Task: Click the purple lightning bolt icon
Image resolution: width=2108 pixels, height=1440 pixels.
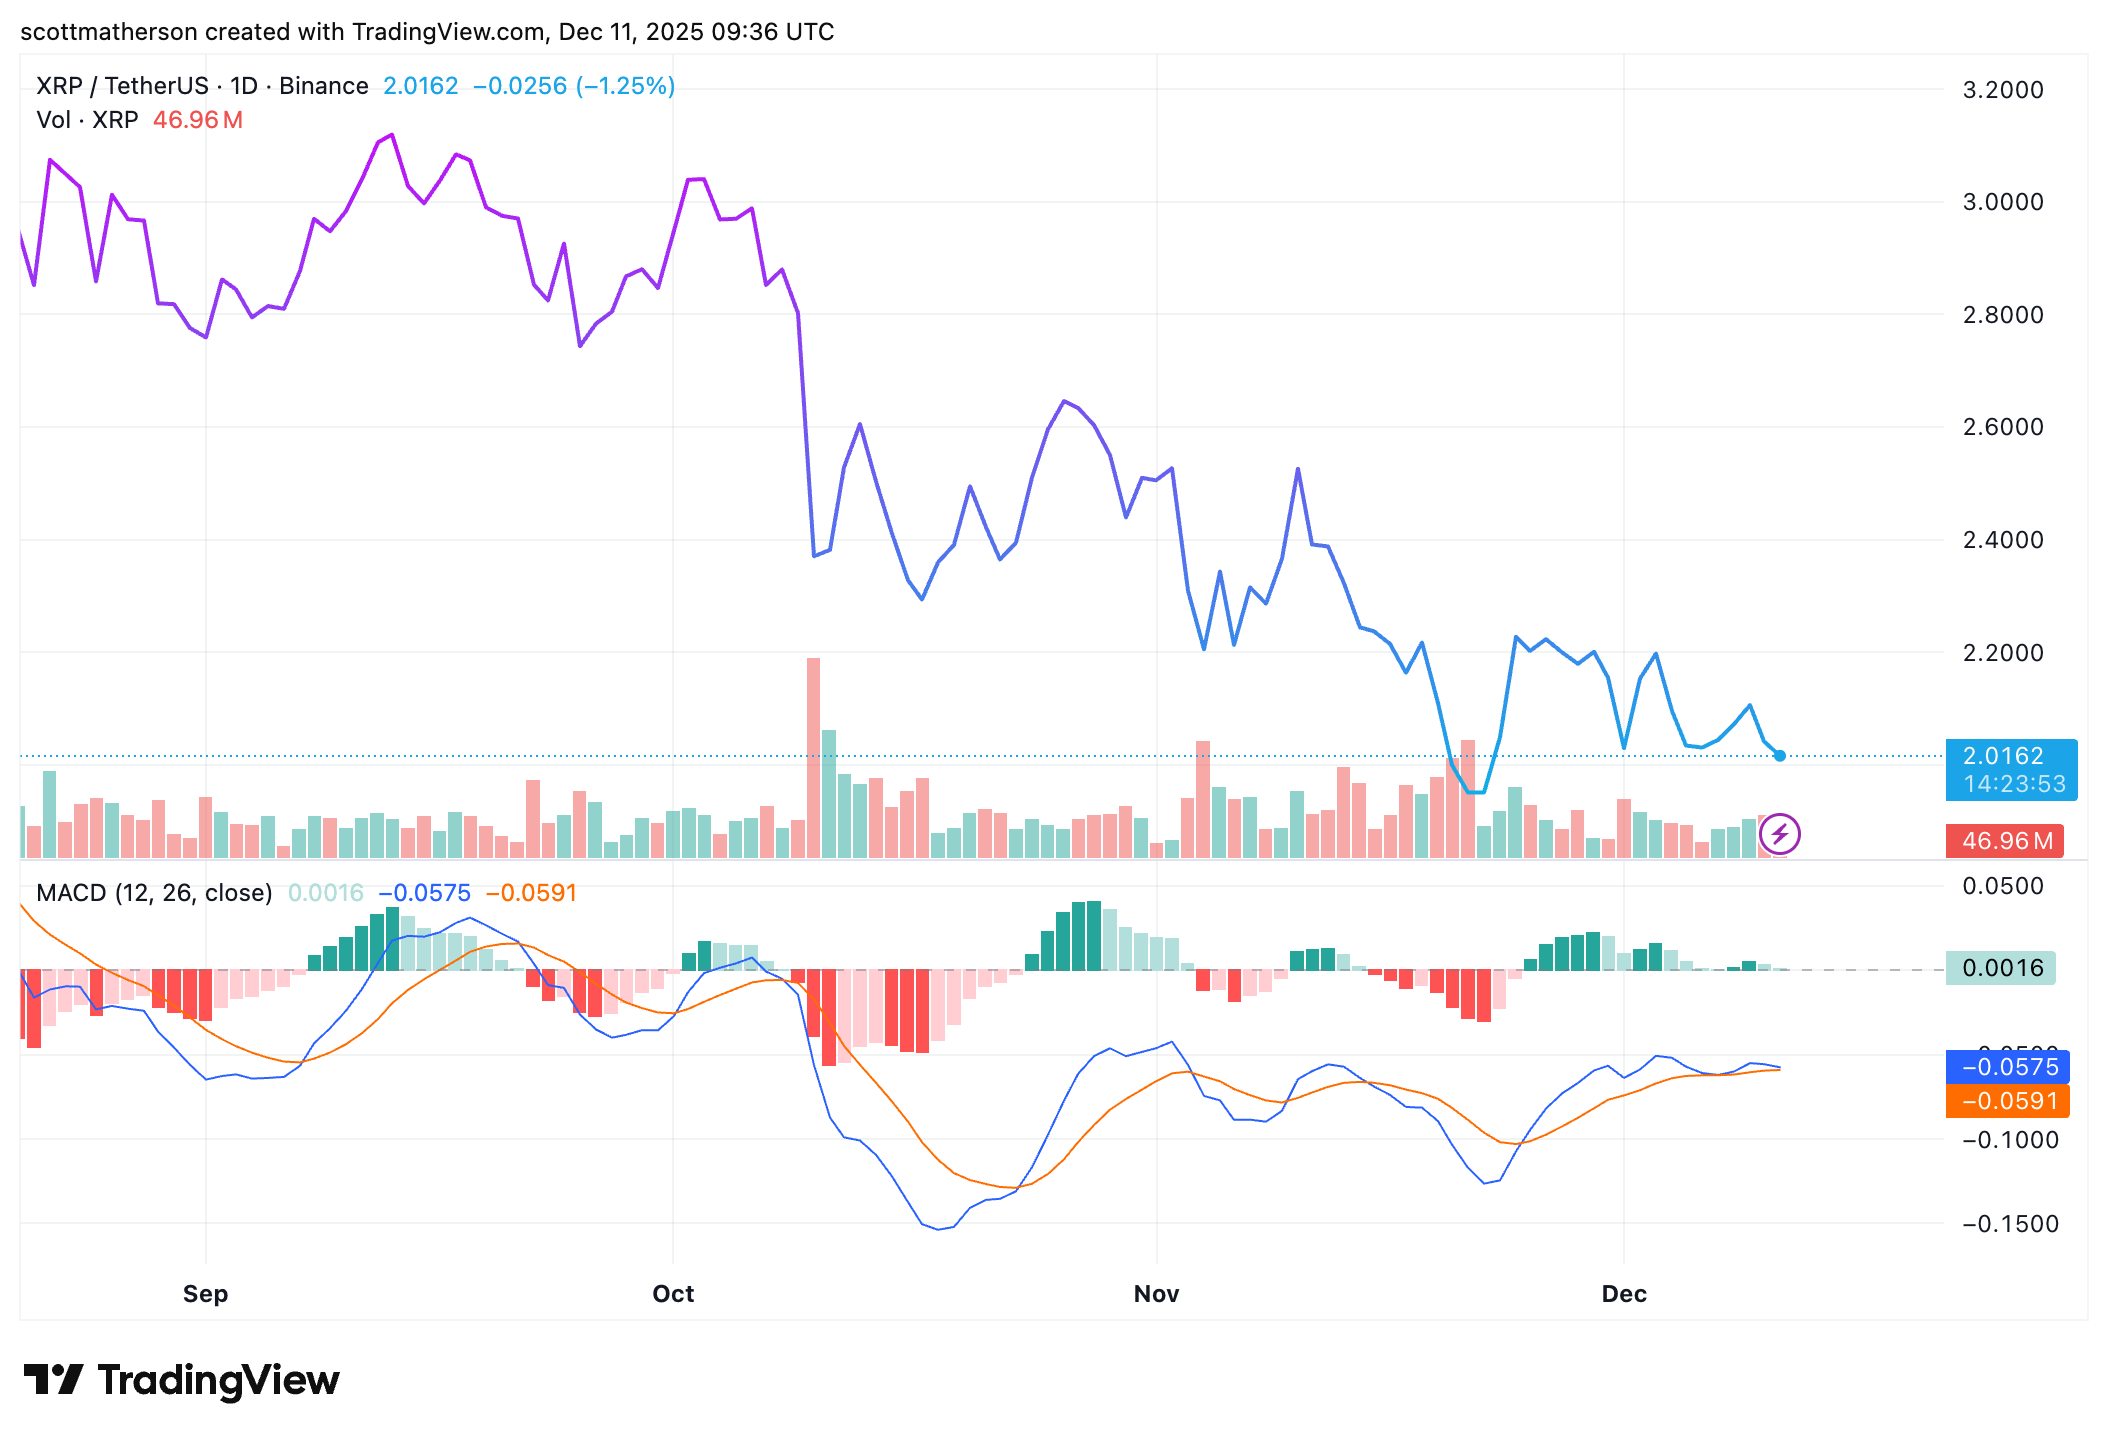Action: (1779, 834)
